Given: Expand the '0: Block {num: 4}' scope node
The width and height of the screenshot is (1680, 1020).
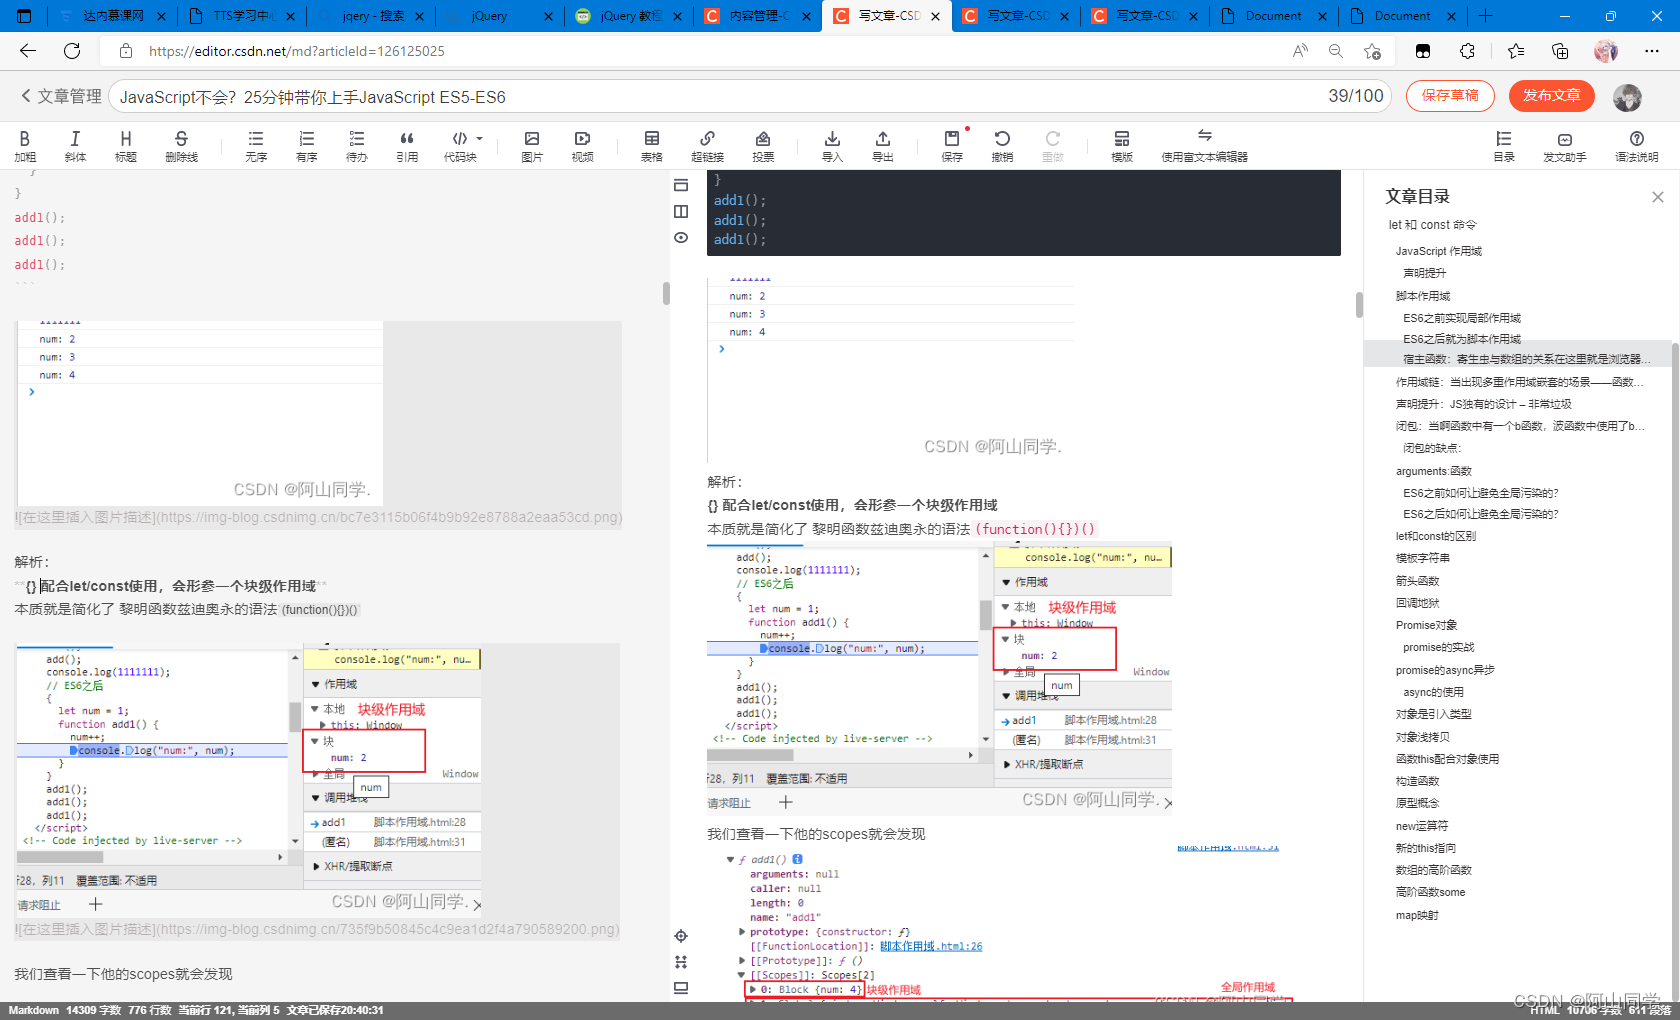Looking at the screenshot, I should click(753, 990).
